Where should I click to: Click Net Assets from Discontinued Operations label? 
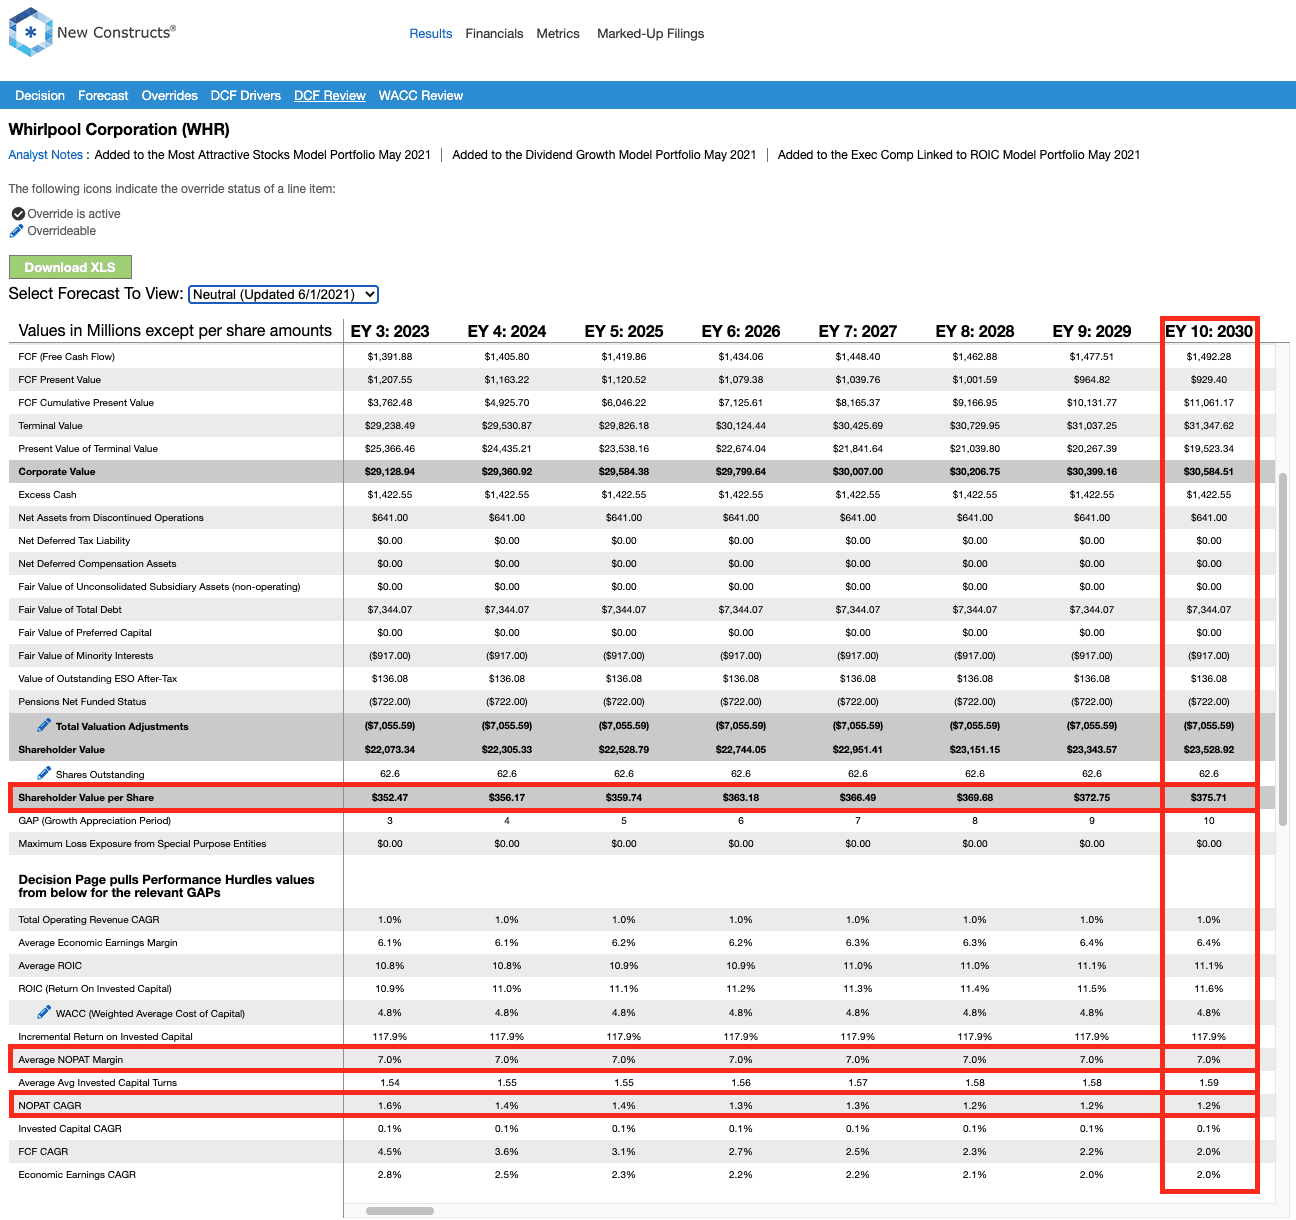[x=111, y=518]
